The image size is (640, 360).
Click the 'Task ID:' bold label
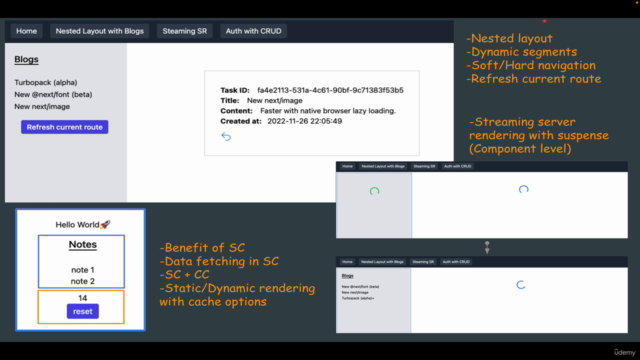[235, 90]
